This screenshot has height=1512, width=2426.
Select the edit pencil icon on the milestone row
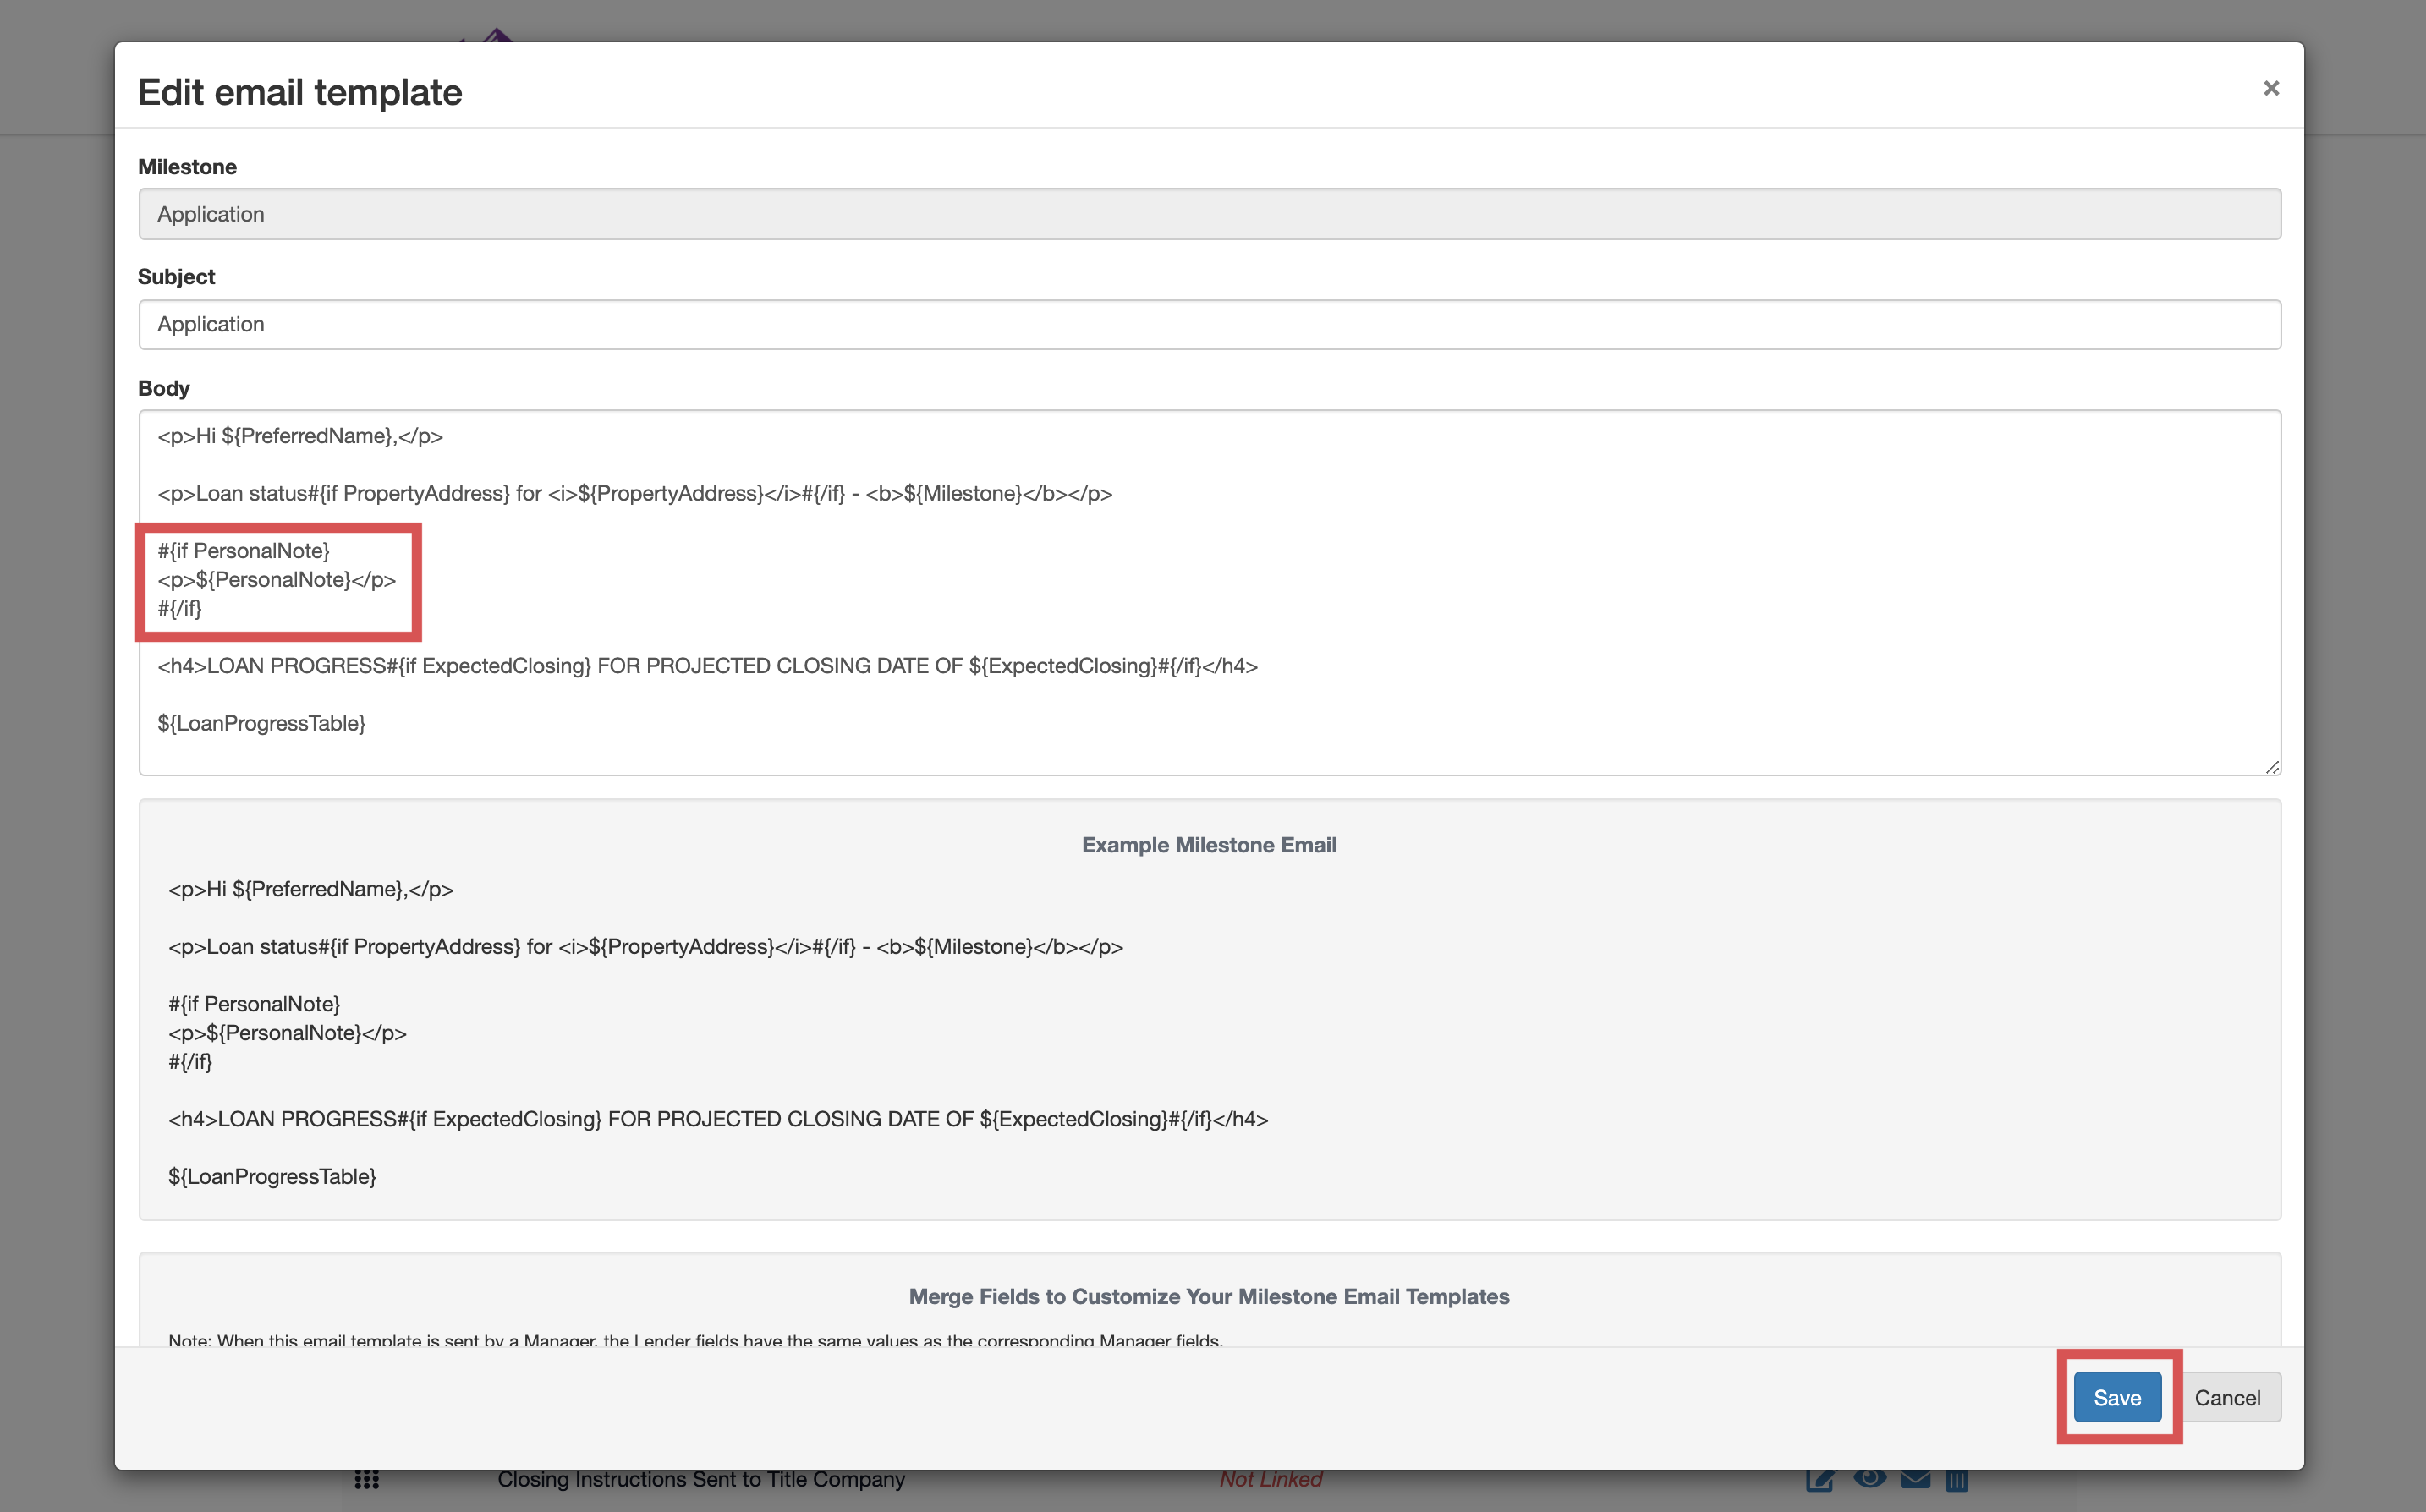pos(1820,1479)
